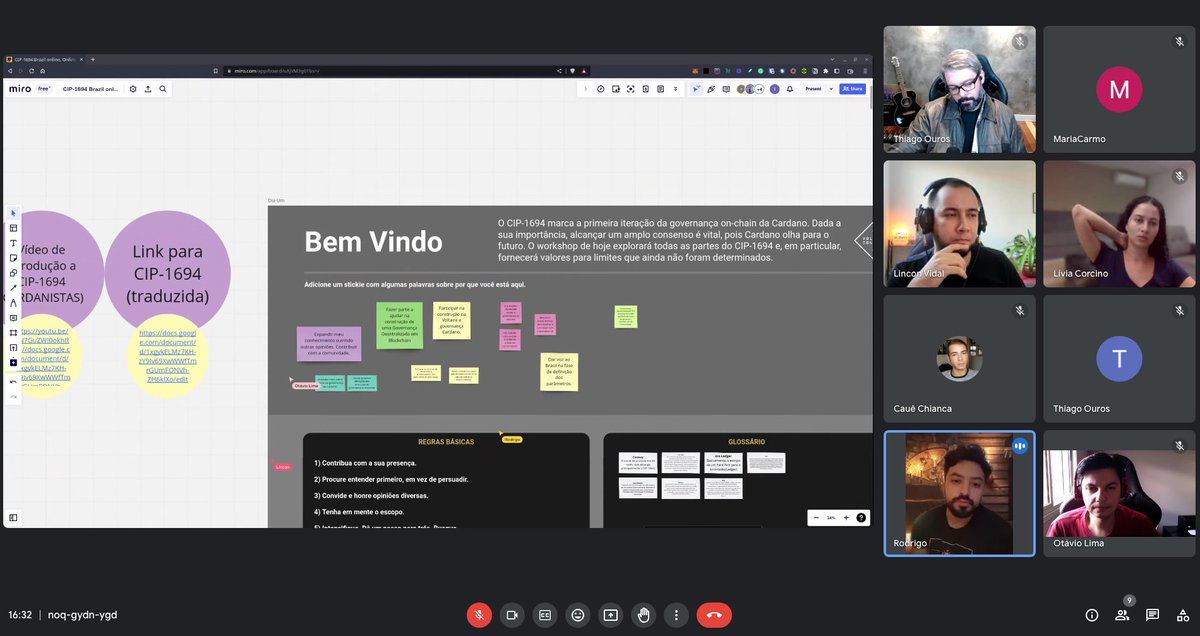Select the Miro connection line tool
The height and width of the screenshot is (636, 1200).
(x=14, y=288)
